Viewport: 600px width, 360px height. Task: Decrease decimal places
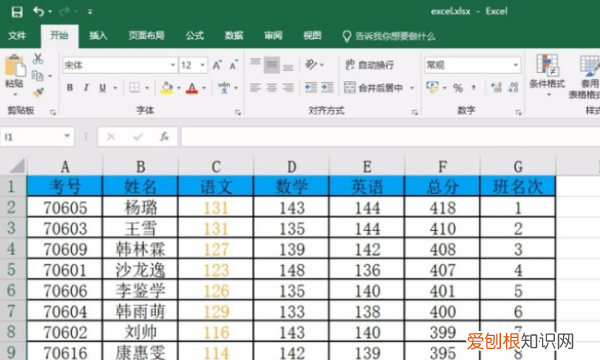click(x=513, y=88)
